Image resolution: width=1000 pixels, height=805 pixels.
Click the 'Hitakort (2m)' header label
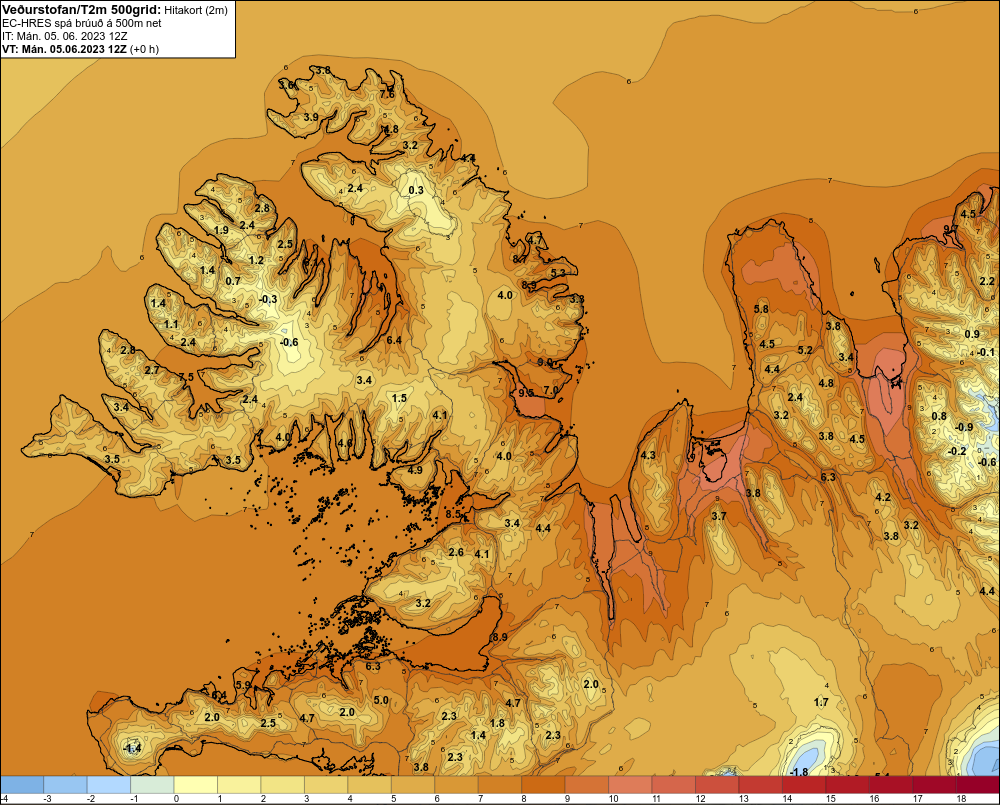pyautogui.click(x=196, y=10)
